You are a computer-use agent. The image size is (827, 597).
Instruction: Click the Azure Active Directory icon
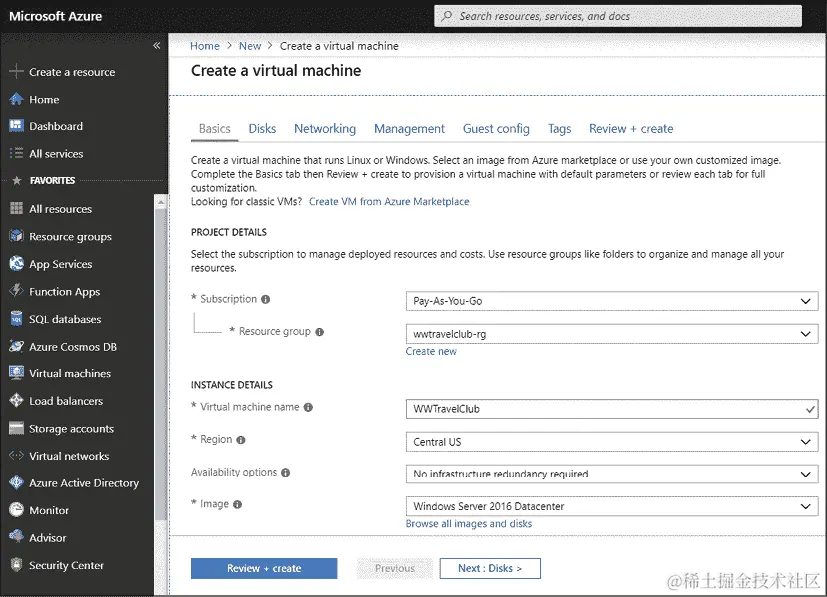click(16, 482)
